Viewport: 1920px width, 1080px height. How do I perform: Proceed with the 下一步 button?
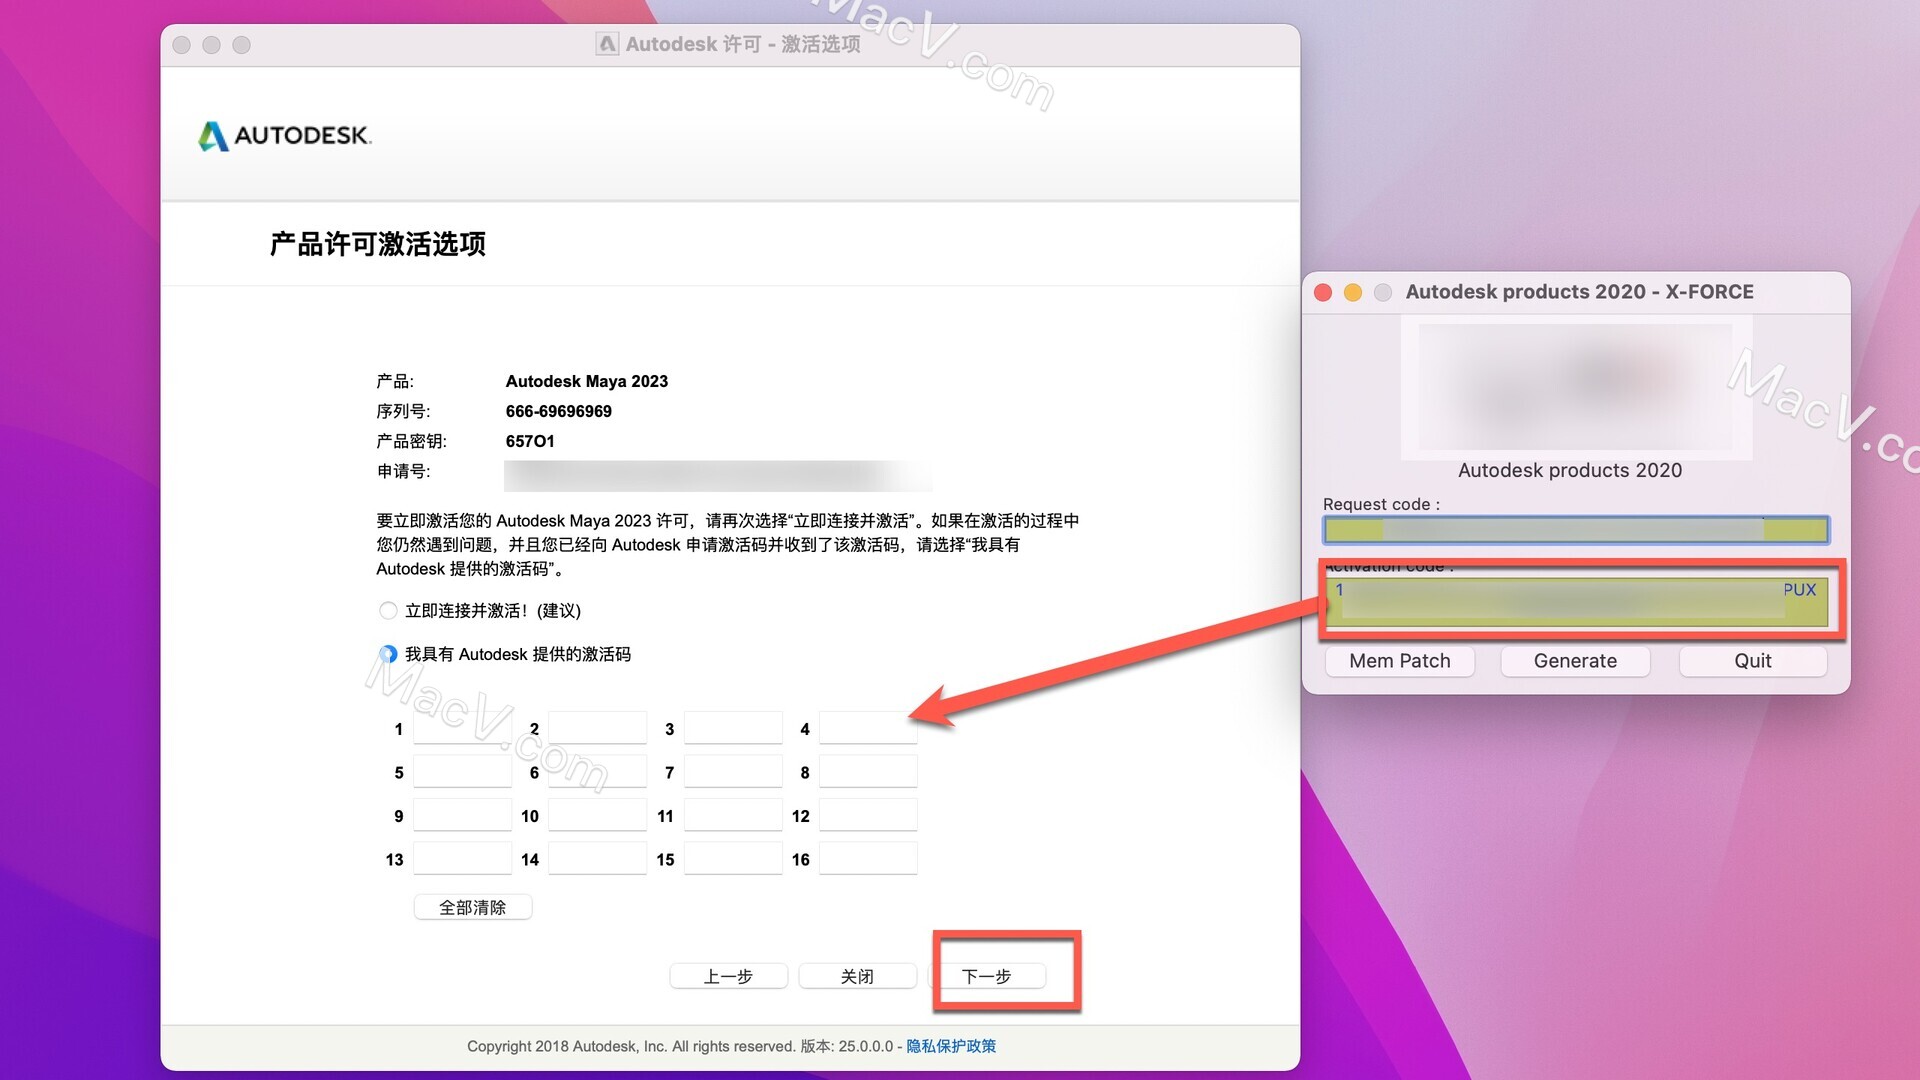987,976
